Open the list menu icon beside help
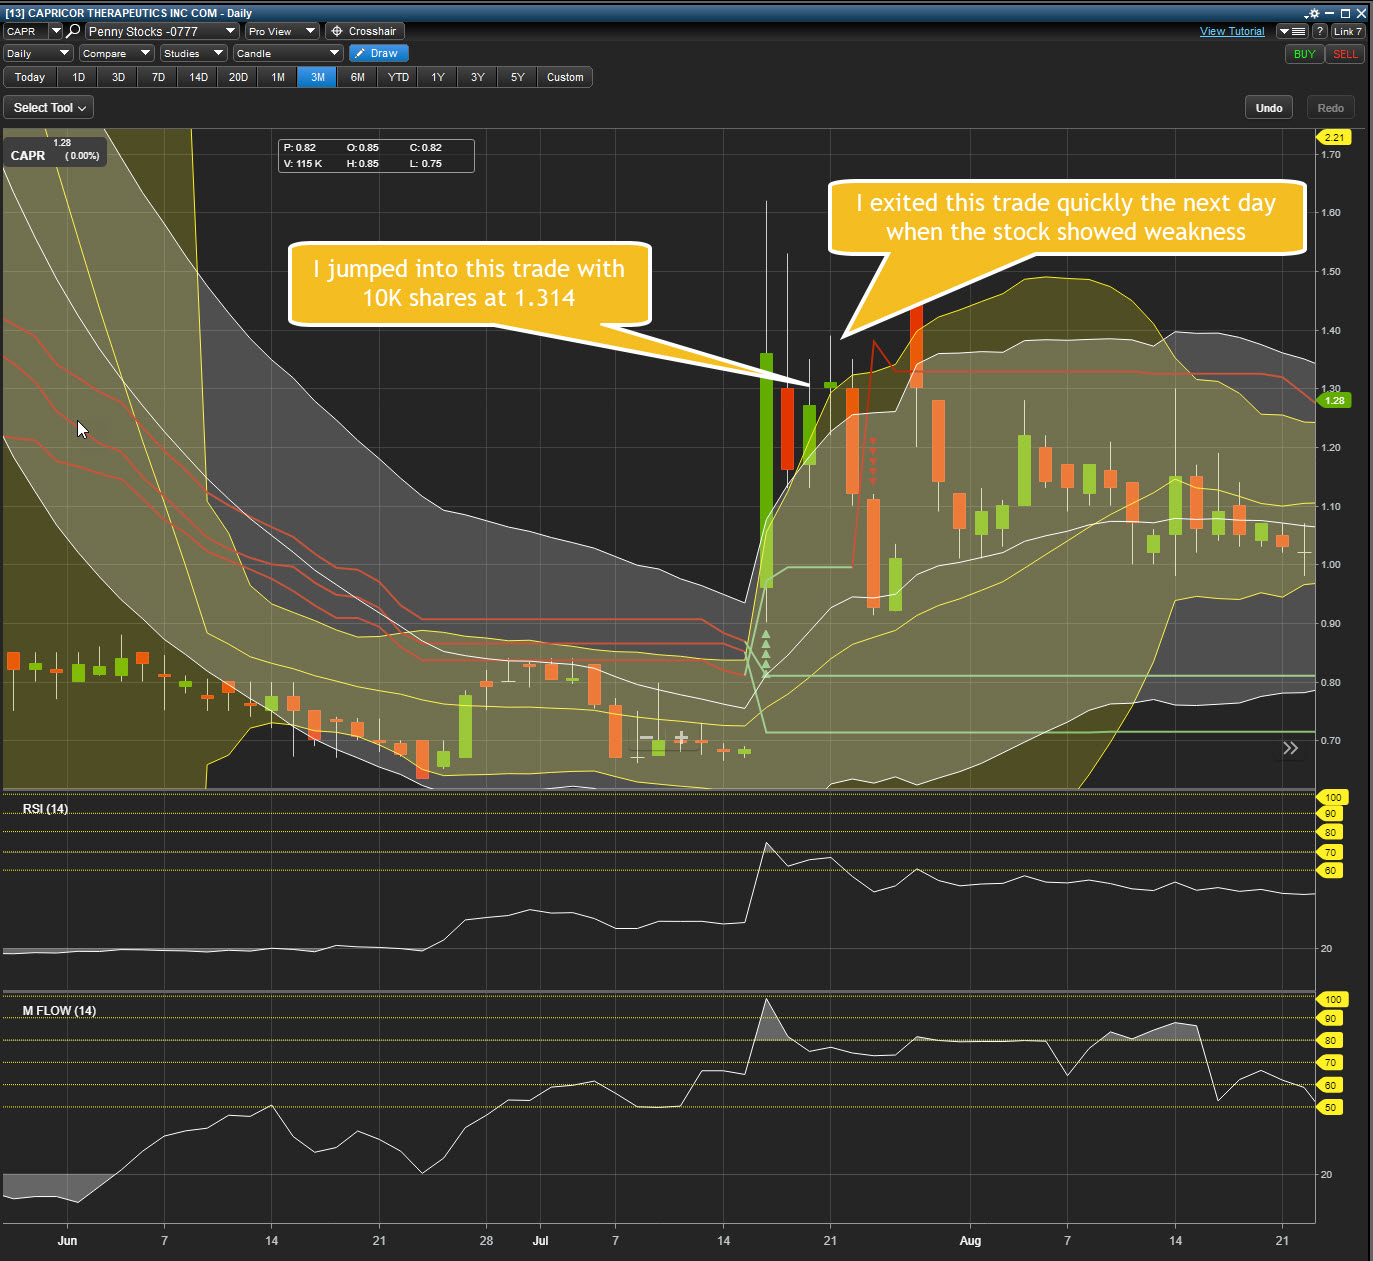The image size is (1373, 1261). (x=1293, y=31)
